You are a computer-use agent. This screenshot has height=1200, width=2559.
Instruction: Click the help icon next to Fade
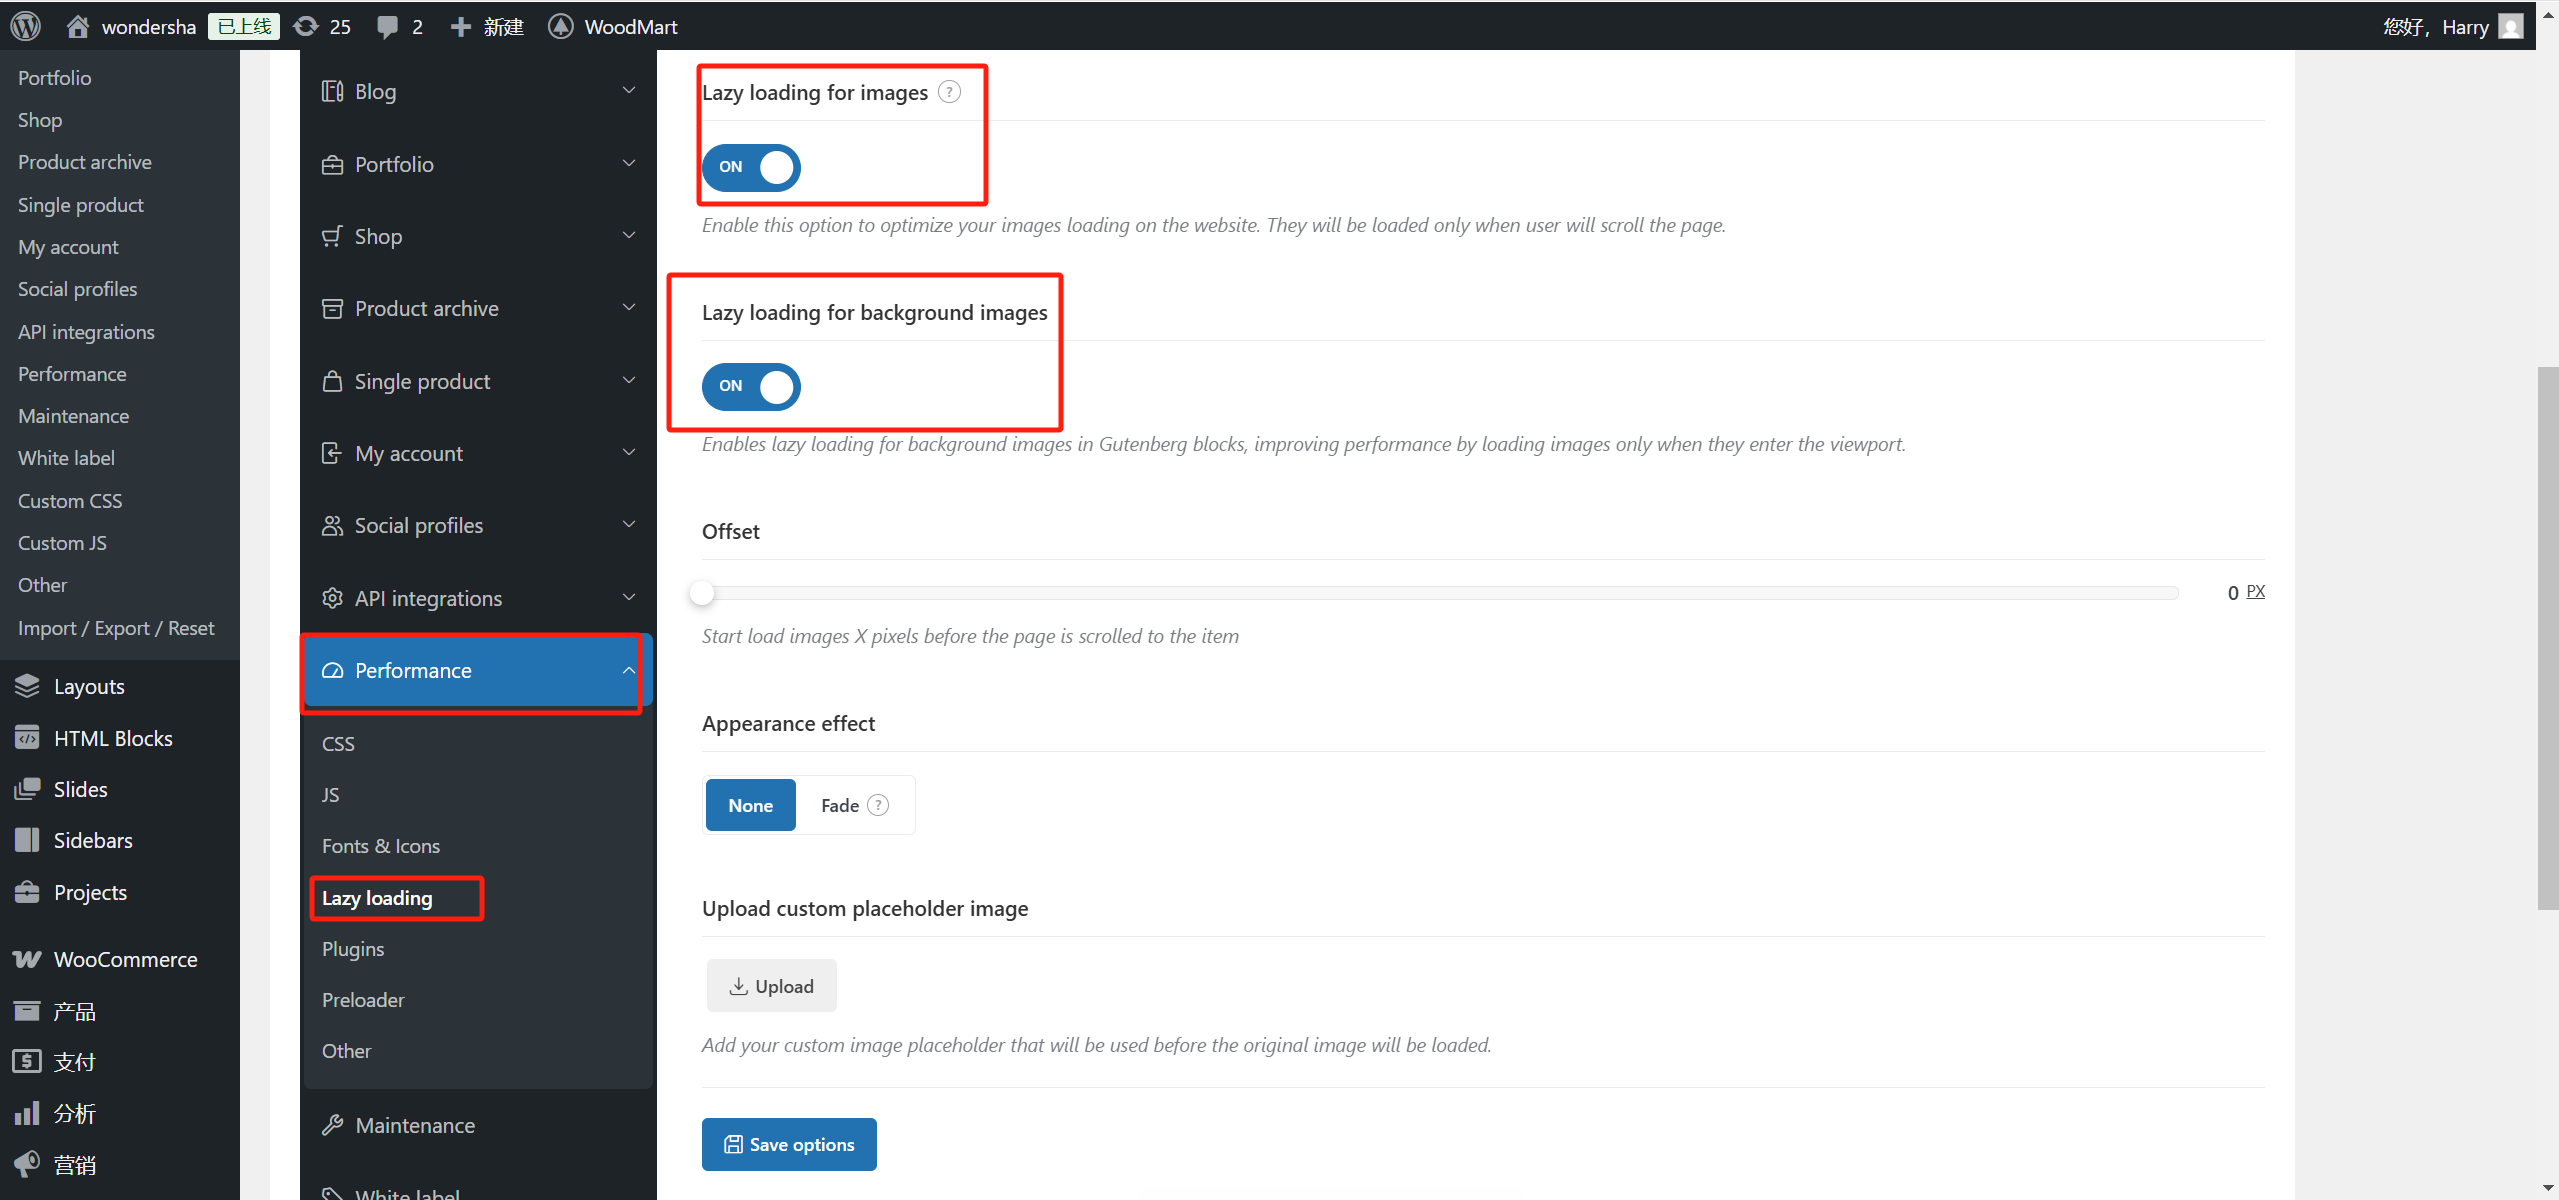click(x=878, y=805)
